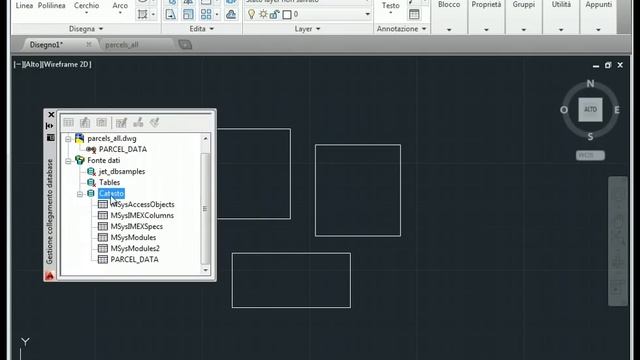Screen dimensions: 640x360
Task: Open the WCS dropdown below ViewCube
Action: pyautogui.click(x=590, y=155)
